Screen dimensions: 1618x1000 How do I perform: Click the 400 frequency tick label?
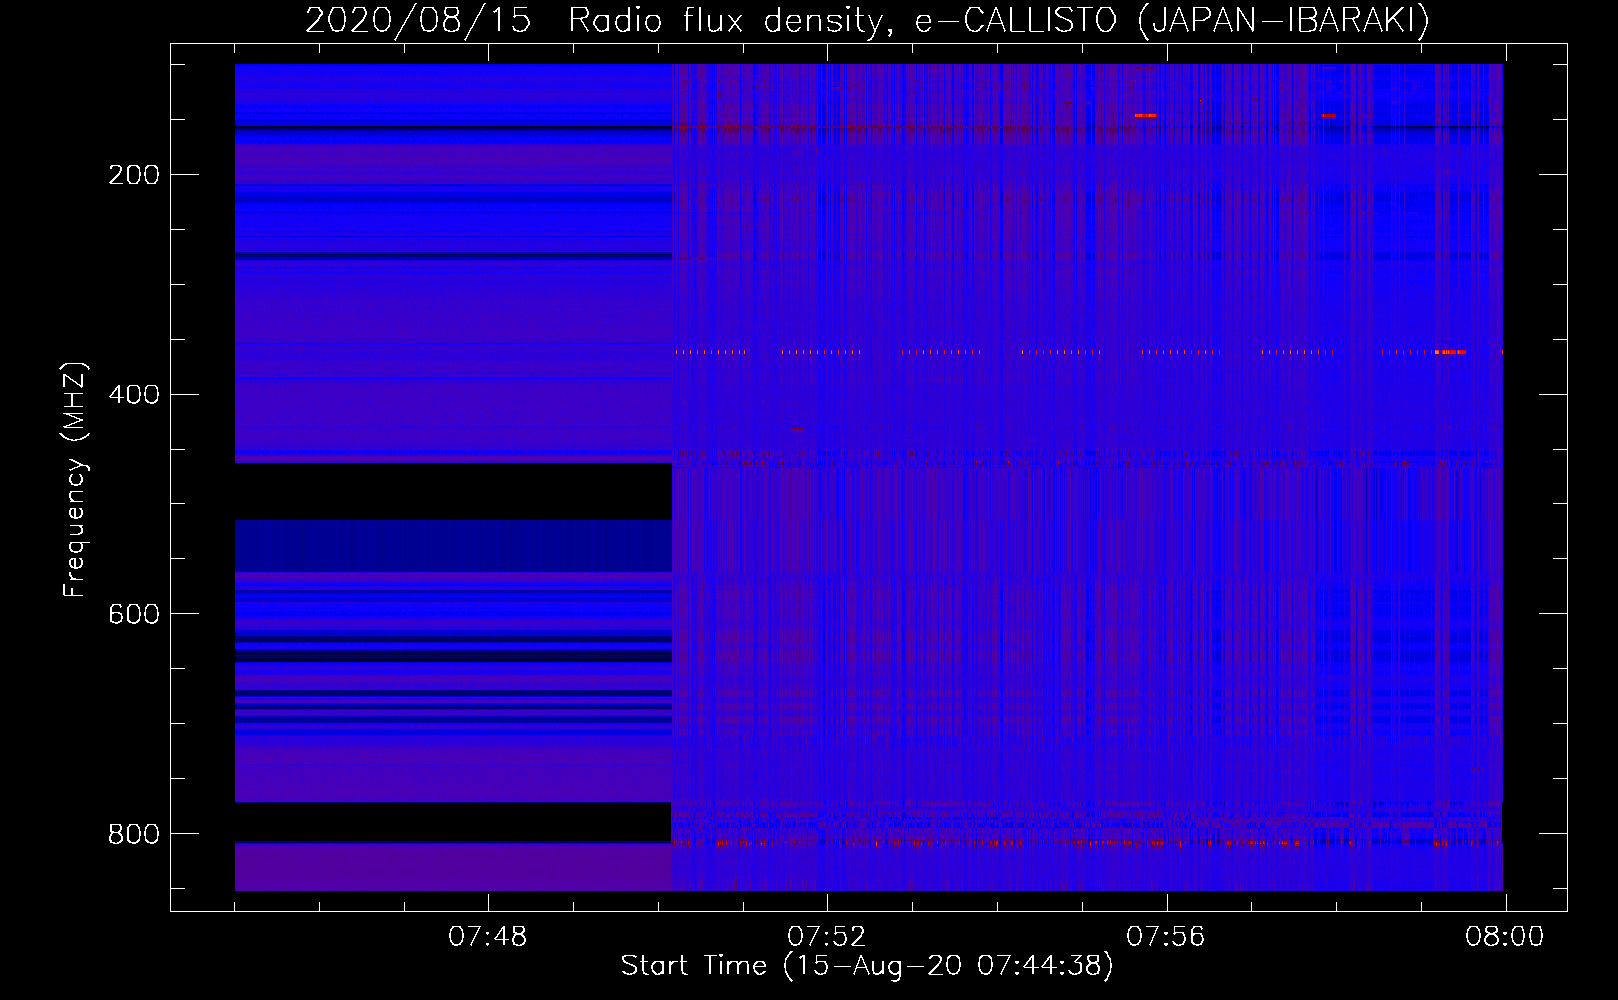[x=134, y=395]
